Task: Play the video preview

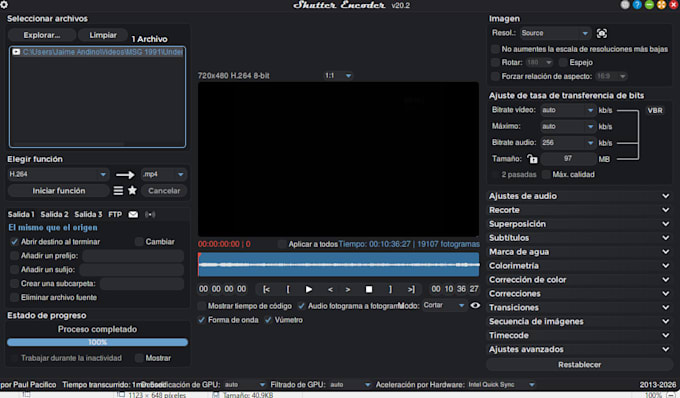Action: [x=308, y=289]
